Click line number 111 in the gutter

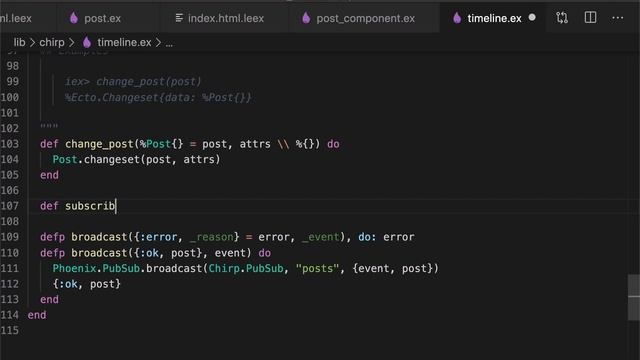click(x=10, y=269)
